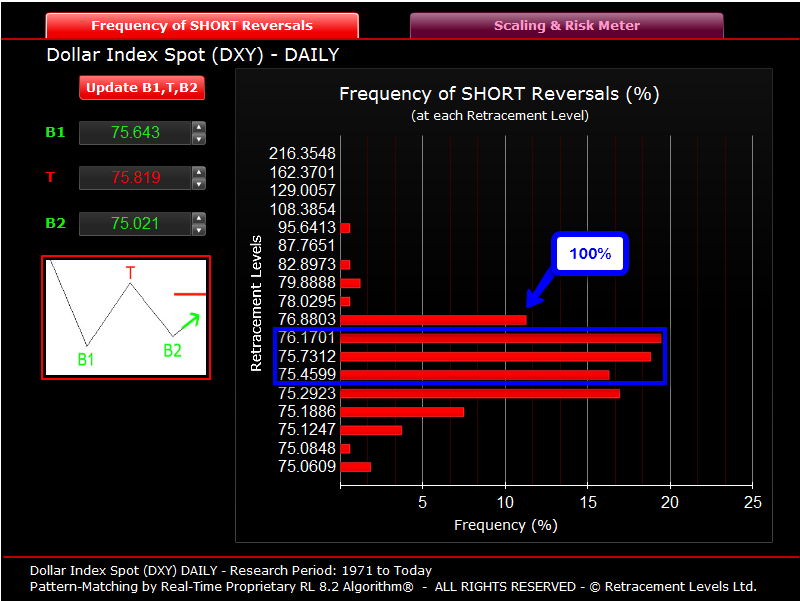Select Frequency of SHORT Reversals tab
This screenshot has height=601, width=800.
(x=201, y=26)
